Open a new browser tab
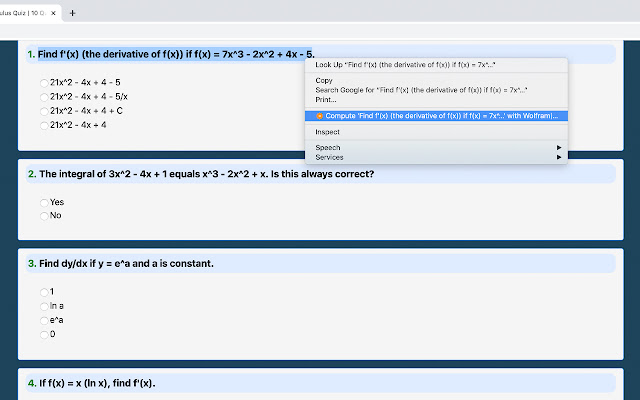Screen dimensions: 640x400 72,13
